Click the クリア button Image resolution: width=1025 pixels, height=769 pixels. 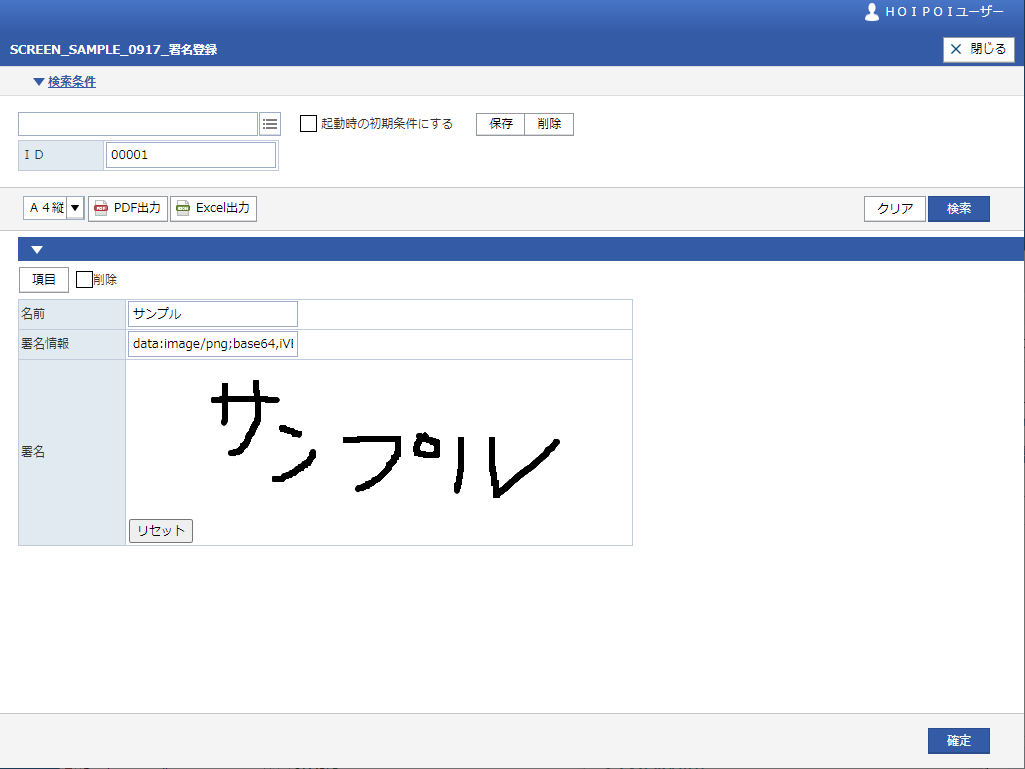point(894,209)
